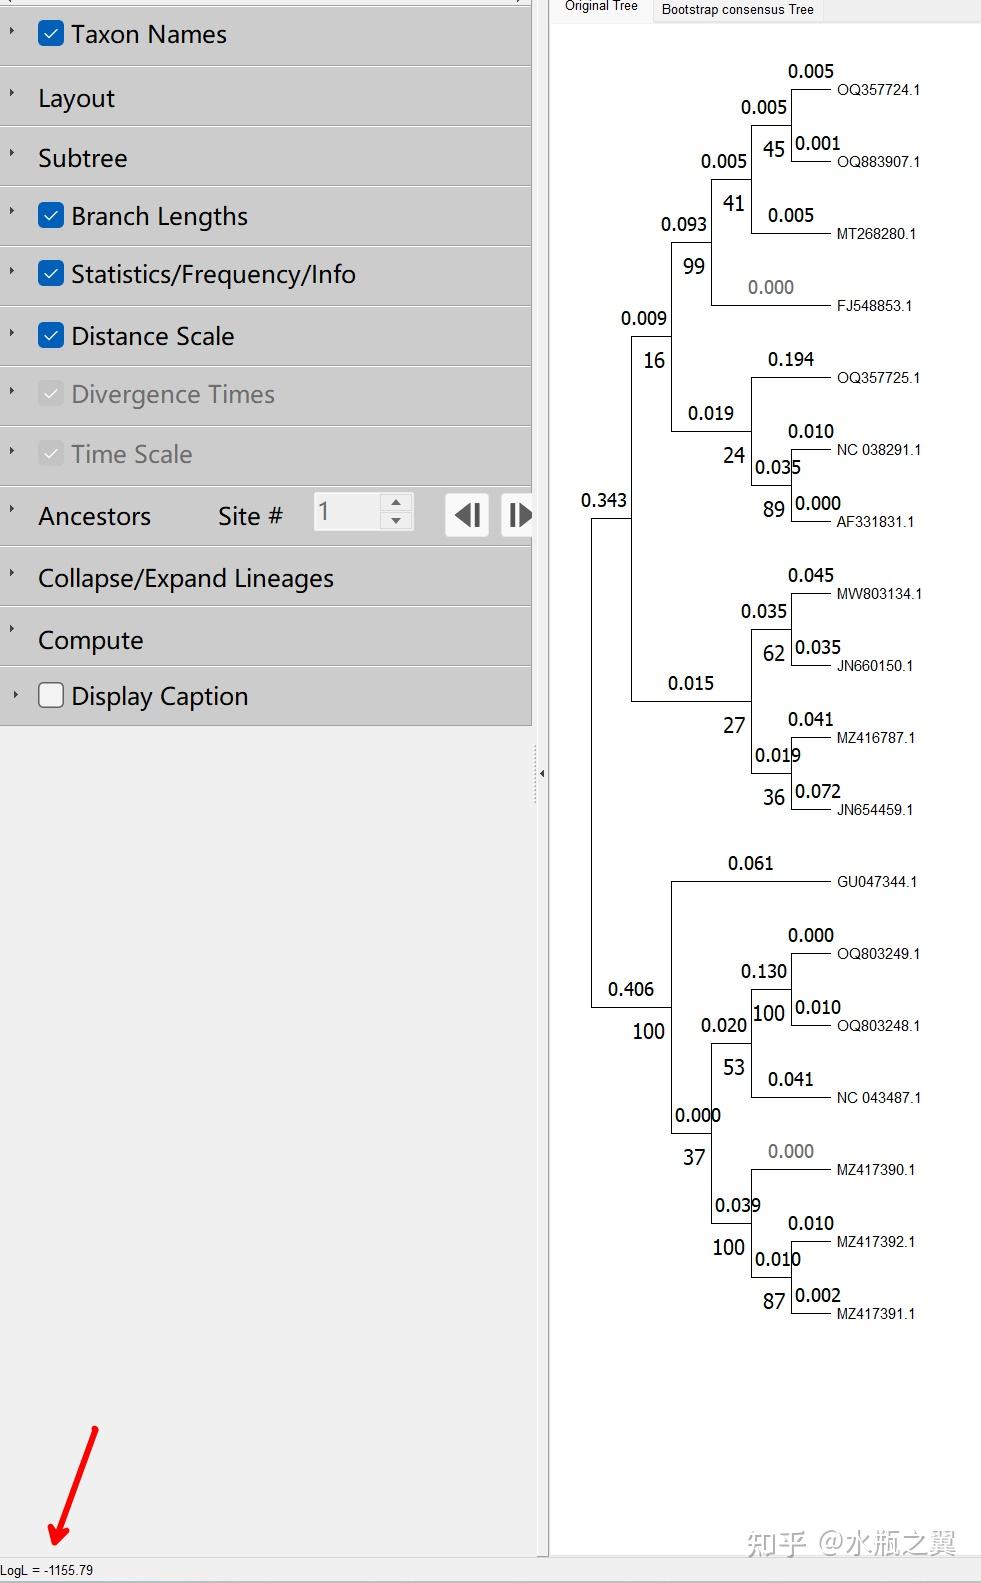Expand Statistics/Frequency/Info section arrow
Viewport: 981px width, 1583px height.
(x=12, y=271)
